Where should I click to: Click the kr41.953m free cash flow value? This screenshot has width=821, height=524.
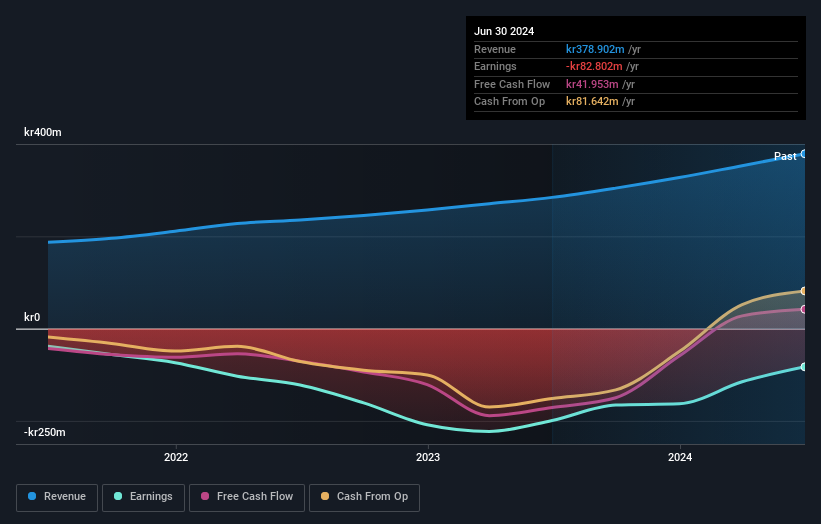(x=592, y=84)
